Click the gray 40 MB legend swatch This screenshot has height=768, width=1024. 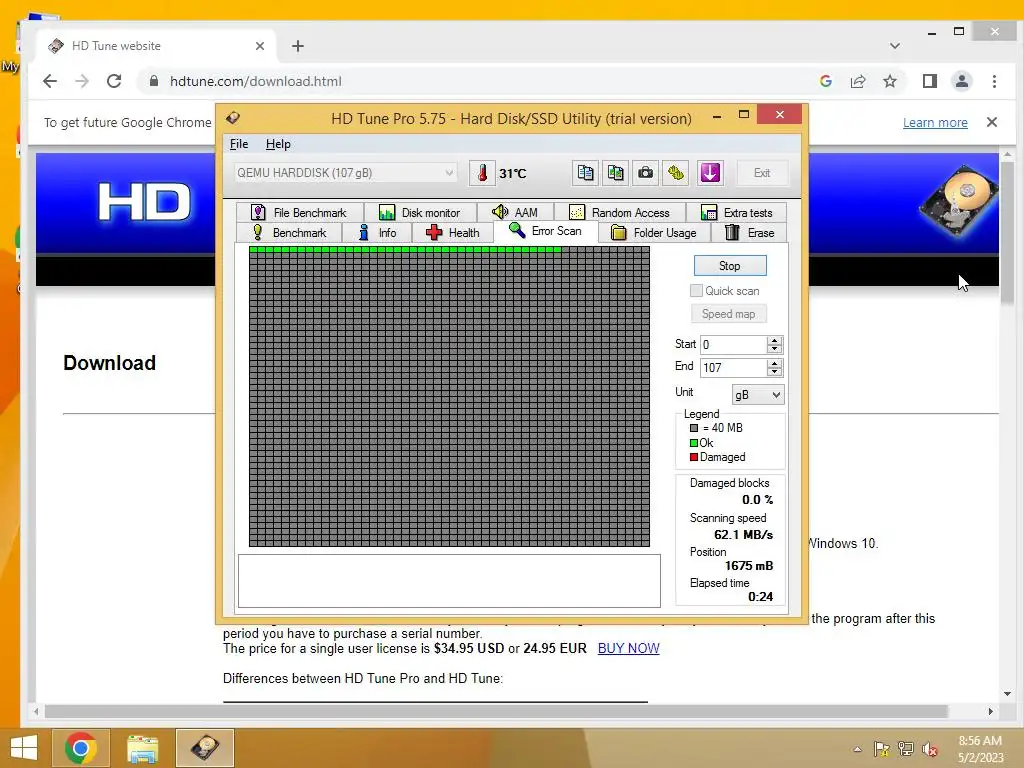tap(694, 428)
